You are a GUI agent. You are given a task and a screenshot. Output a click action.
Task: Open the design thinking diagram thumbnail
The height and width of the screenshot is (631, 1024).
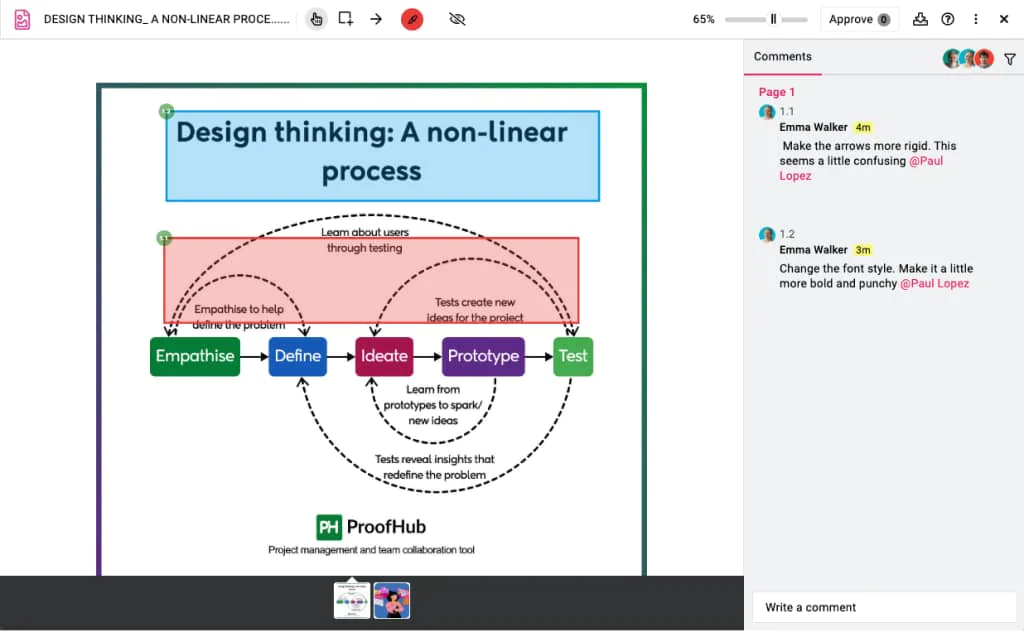[352, 601]
